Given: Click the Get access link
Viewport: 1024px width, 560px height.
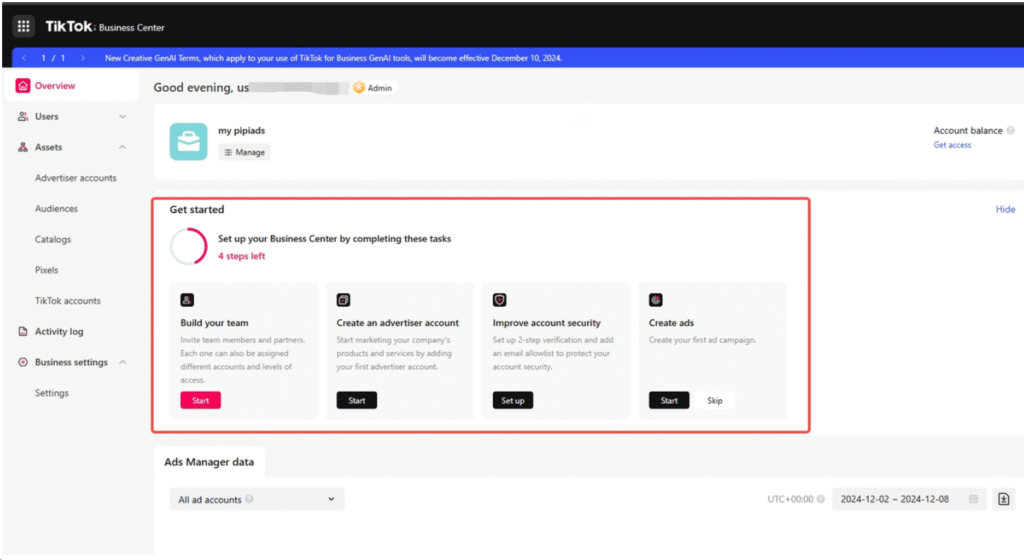Looking at the screenshot, I should [952, 145].
